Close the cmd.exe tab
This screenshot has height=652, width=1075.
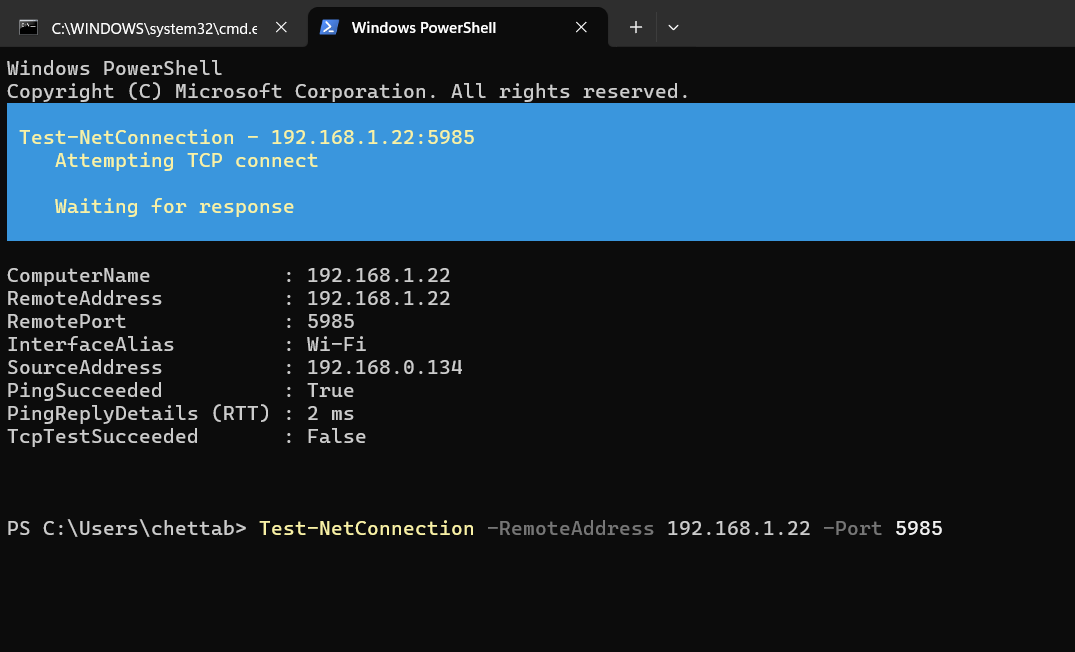click(281, 27)
